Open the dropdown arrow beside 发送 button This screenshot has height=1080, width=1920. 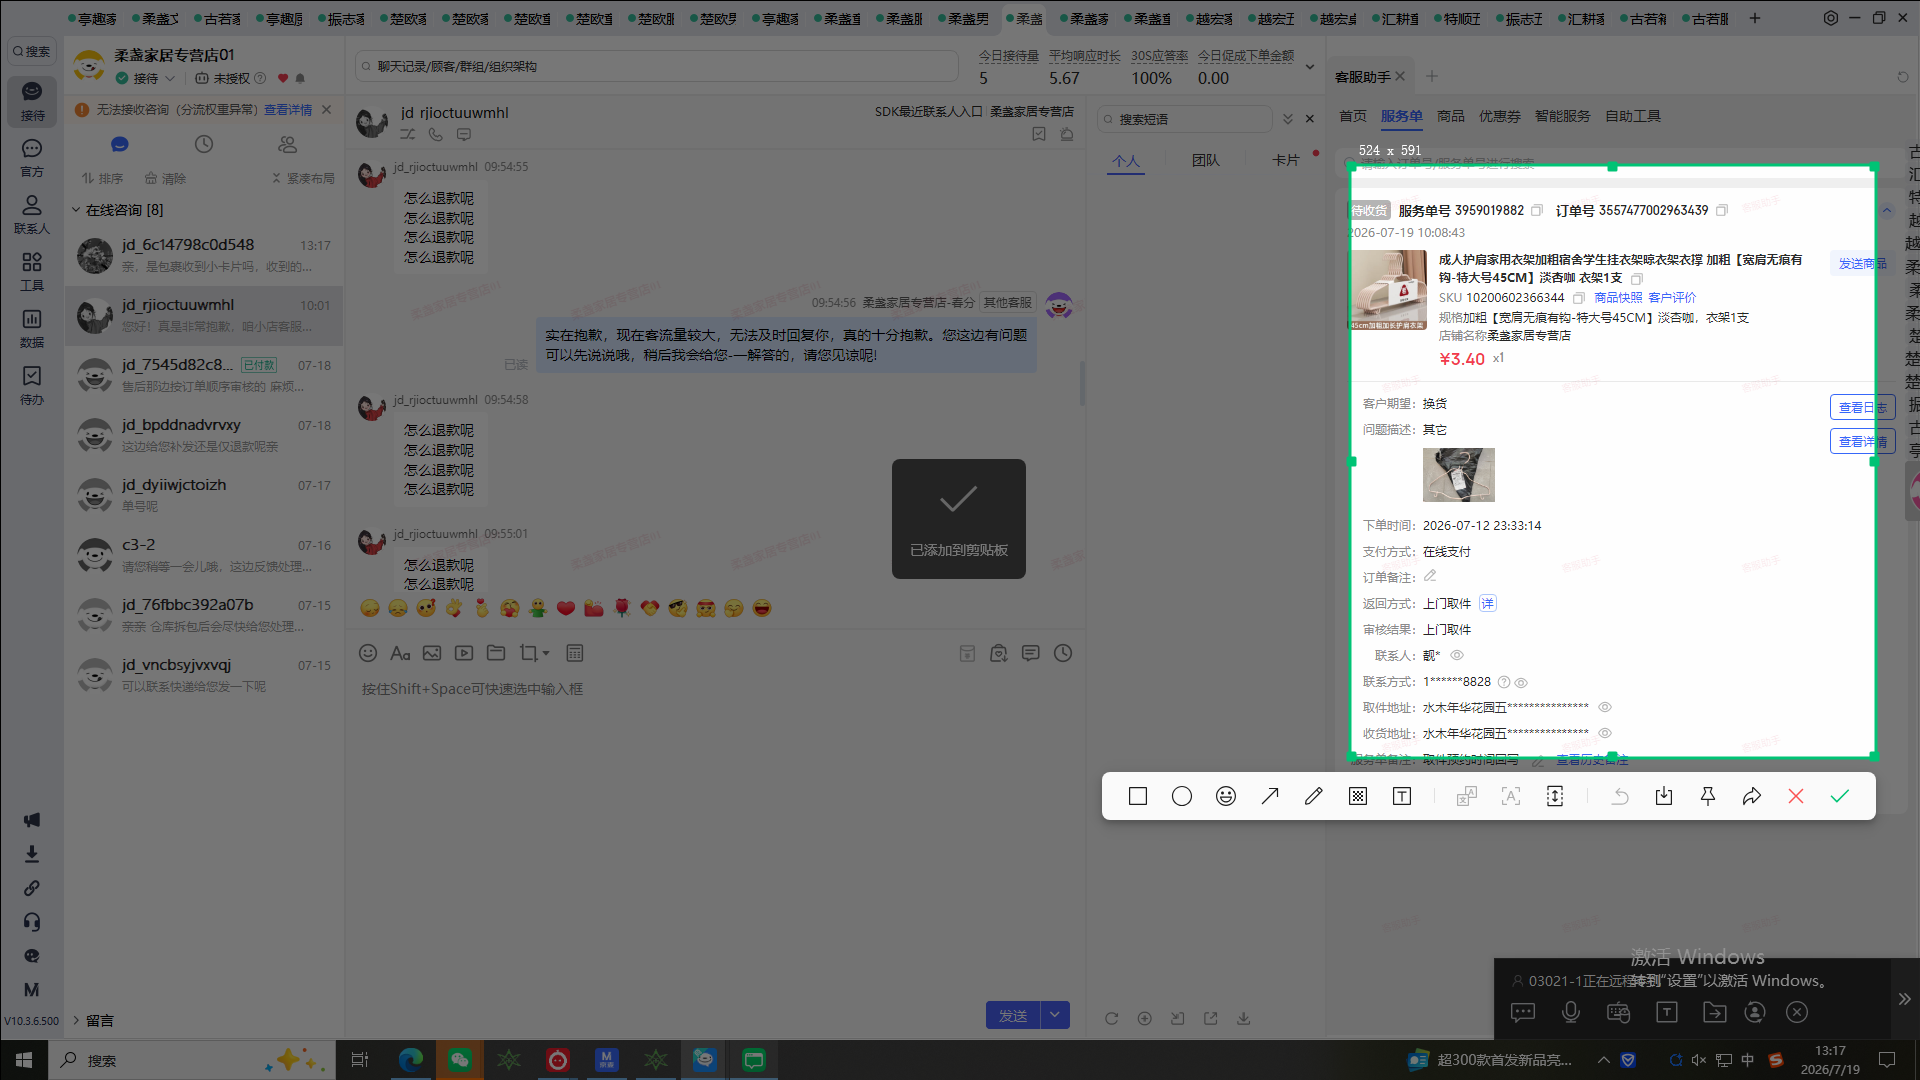point(1055,1015)
